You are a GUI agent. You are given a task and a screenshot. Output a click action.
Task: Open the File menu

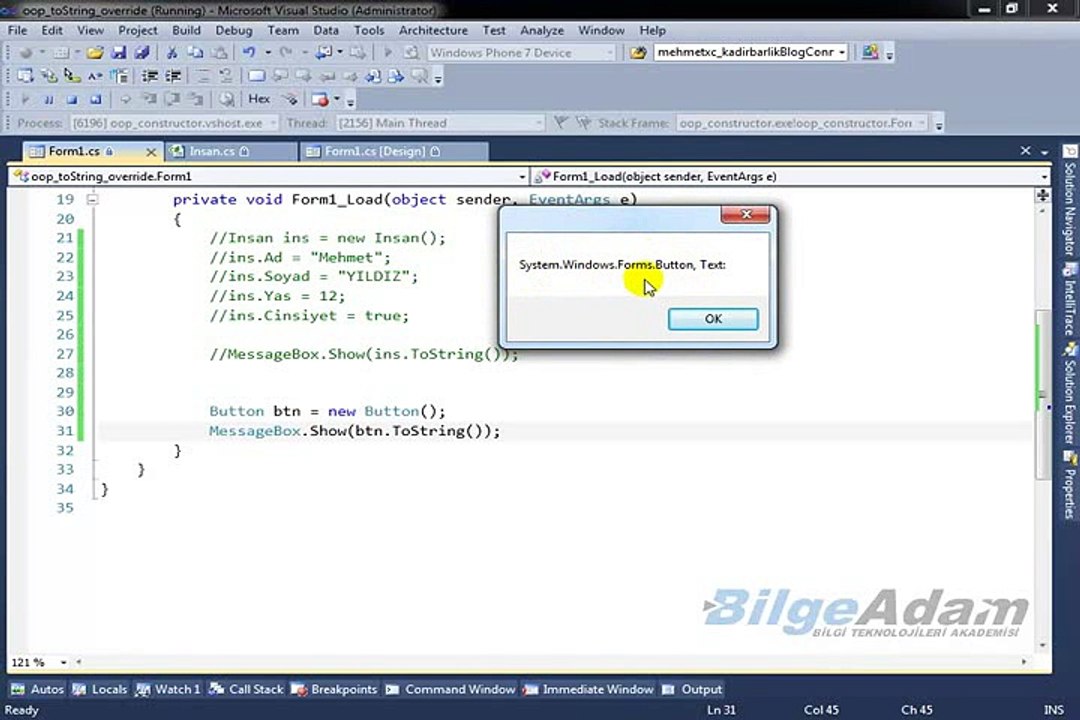pos(17,30)
